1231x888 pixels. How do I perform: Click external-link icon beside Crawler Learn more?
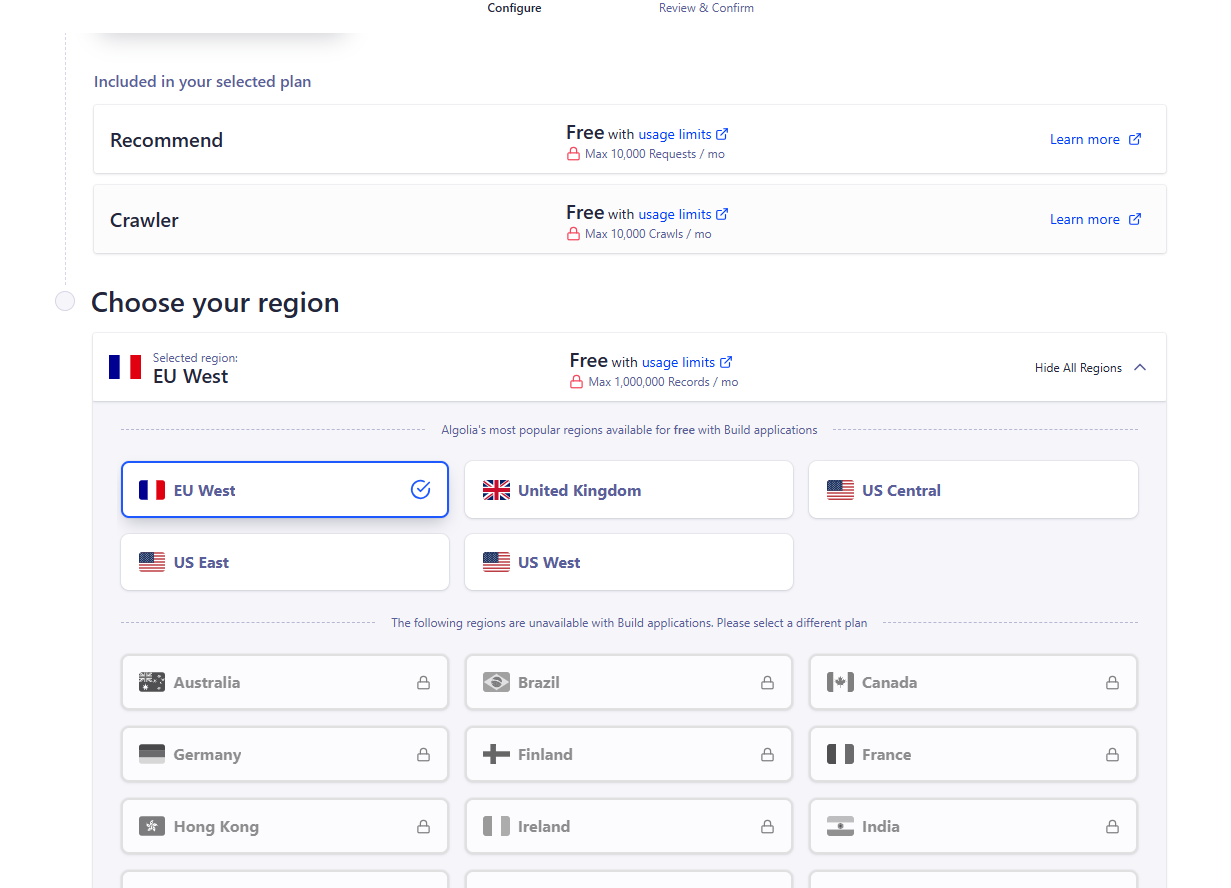pyautogui.click(x=1135, y=219)
